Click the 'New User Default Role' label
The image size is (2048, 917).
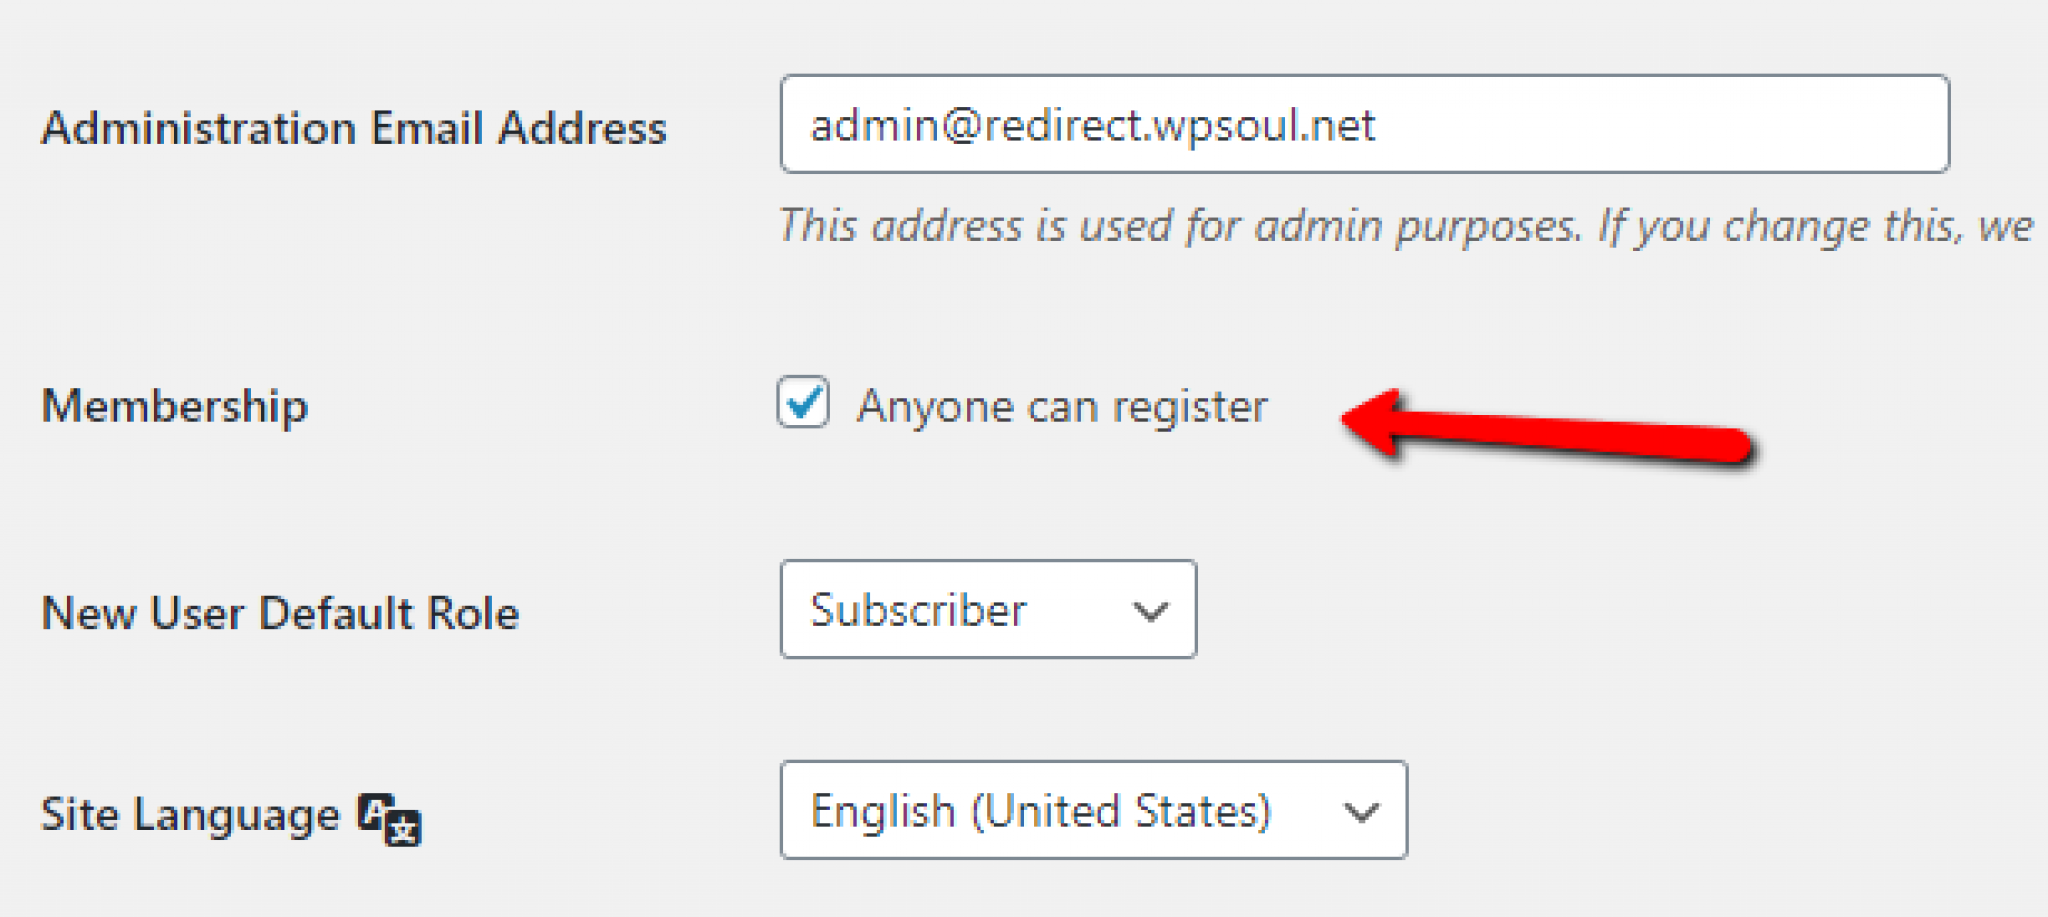[x=281, y=613]
